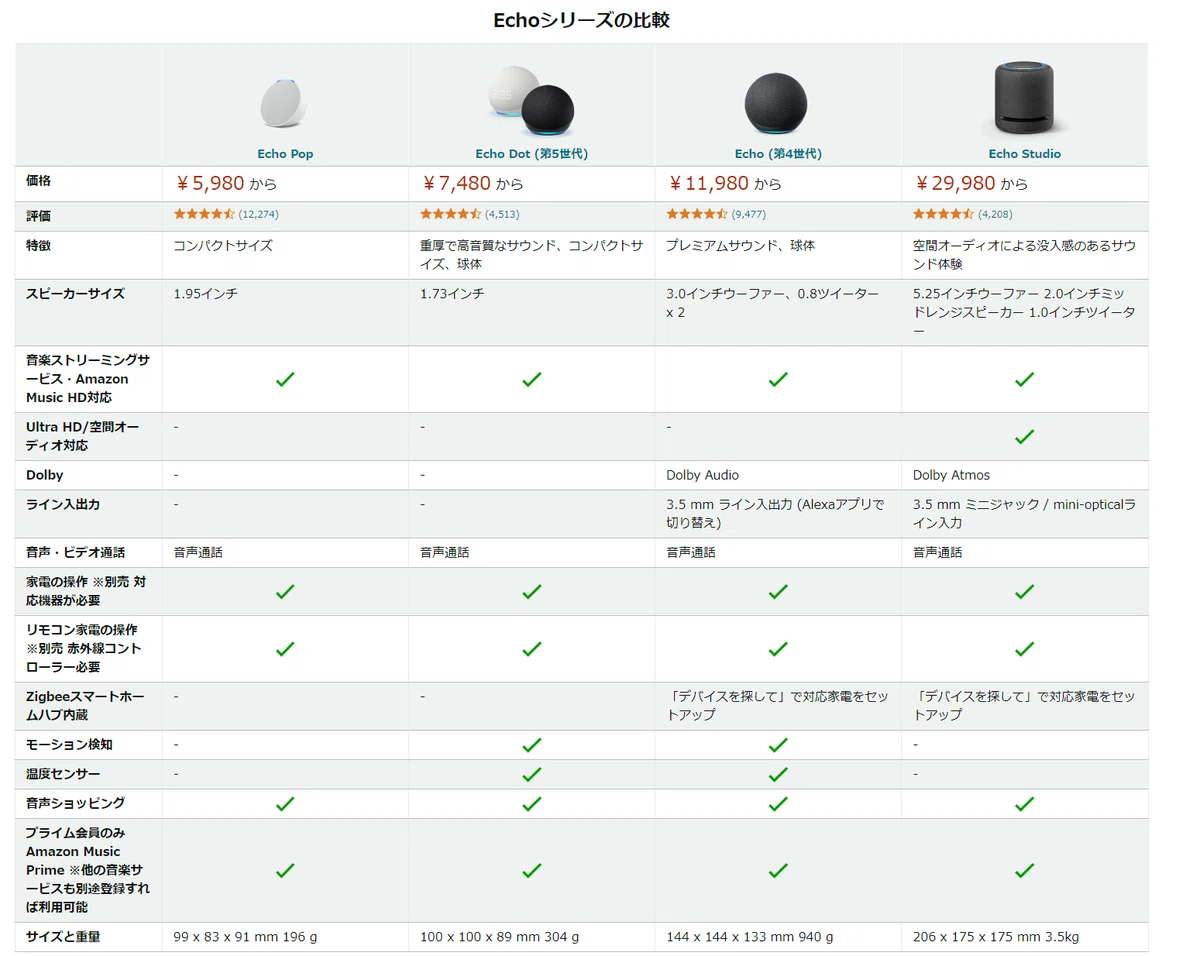This screenshot has width=1200, height=956.
Task: View the 12,274 reviews count
Action: (258, 215)
